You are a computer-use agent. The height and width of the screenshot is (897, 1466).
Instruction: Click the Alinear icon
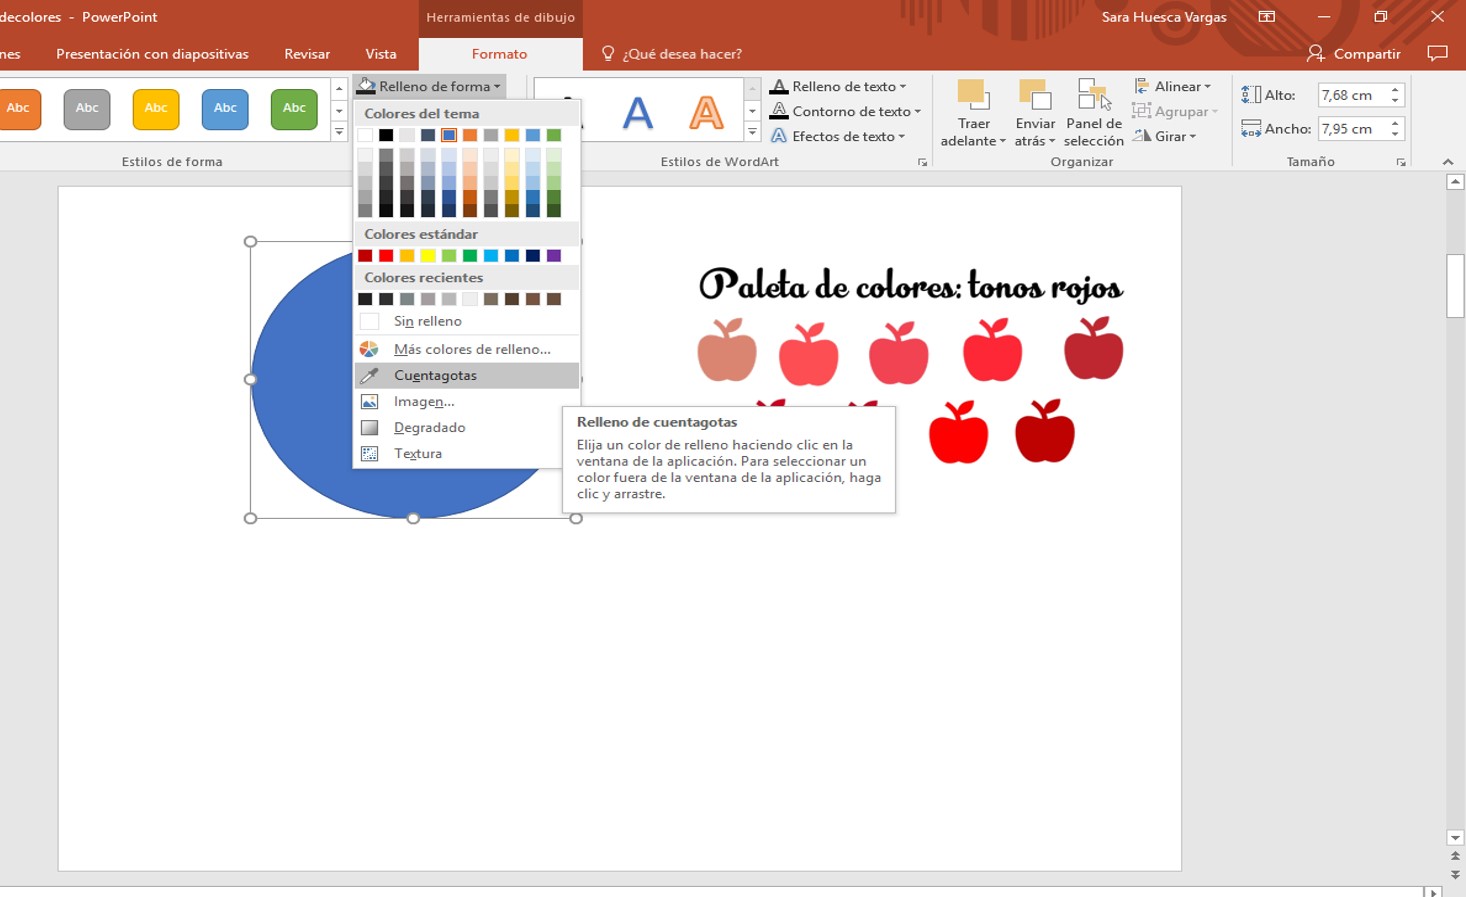pyautogui.click(x=1173, y=86)
